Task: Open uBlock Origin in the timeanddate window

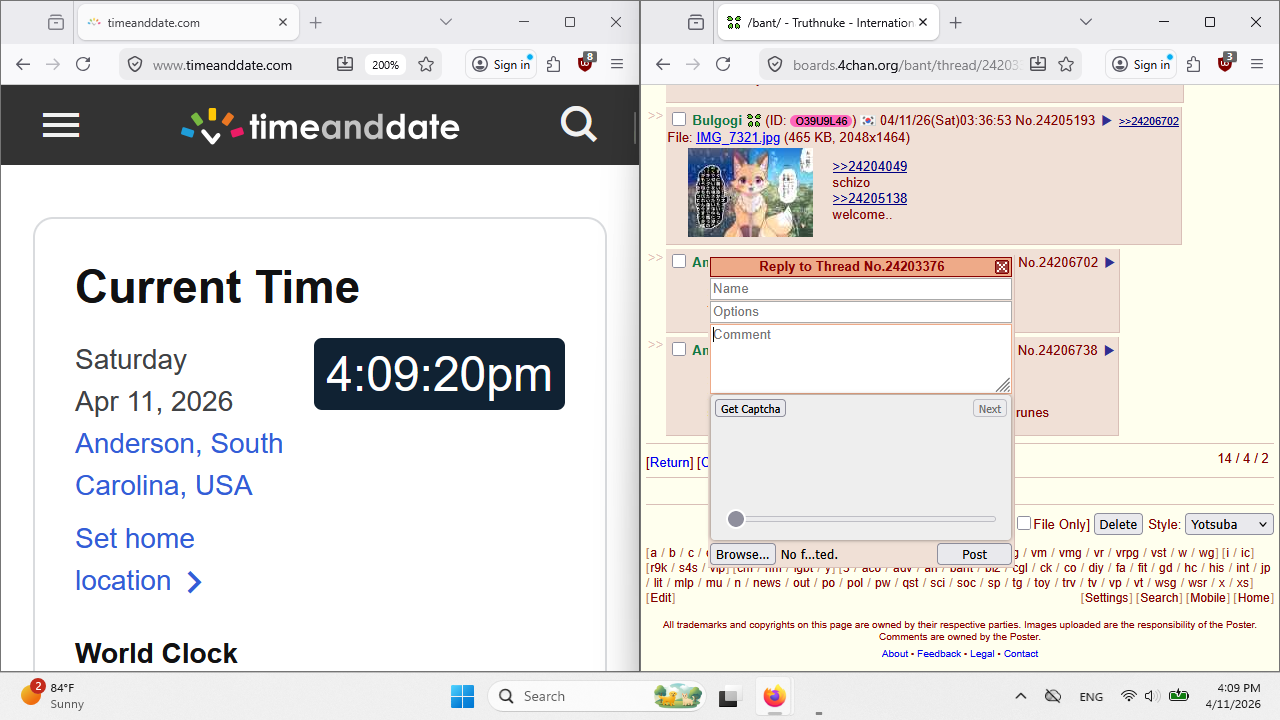Action: tap(586, 64)
